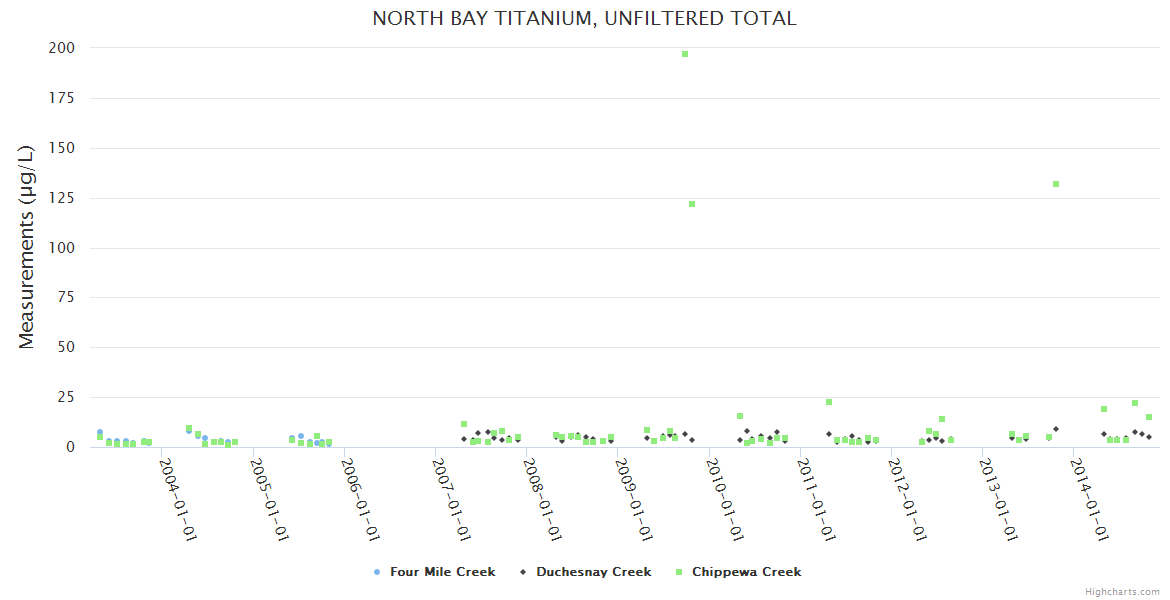Viewport: 1170px width, 600px height.
Task: Click the Duchesnay diamond below the 132 µg/L outlier
Action: click(x=1056, y=429)
